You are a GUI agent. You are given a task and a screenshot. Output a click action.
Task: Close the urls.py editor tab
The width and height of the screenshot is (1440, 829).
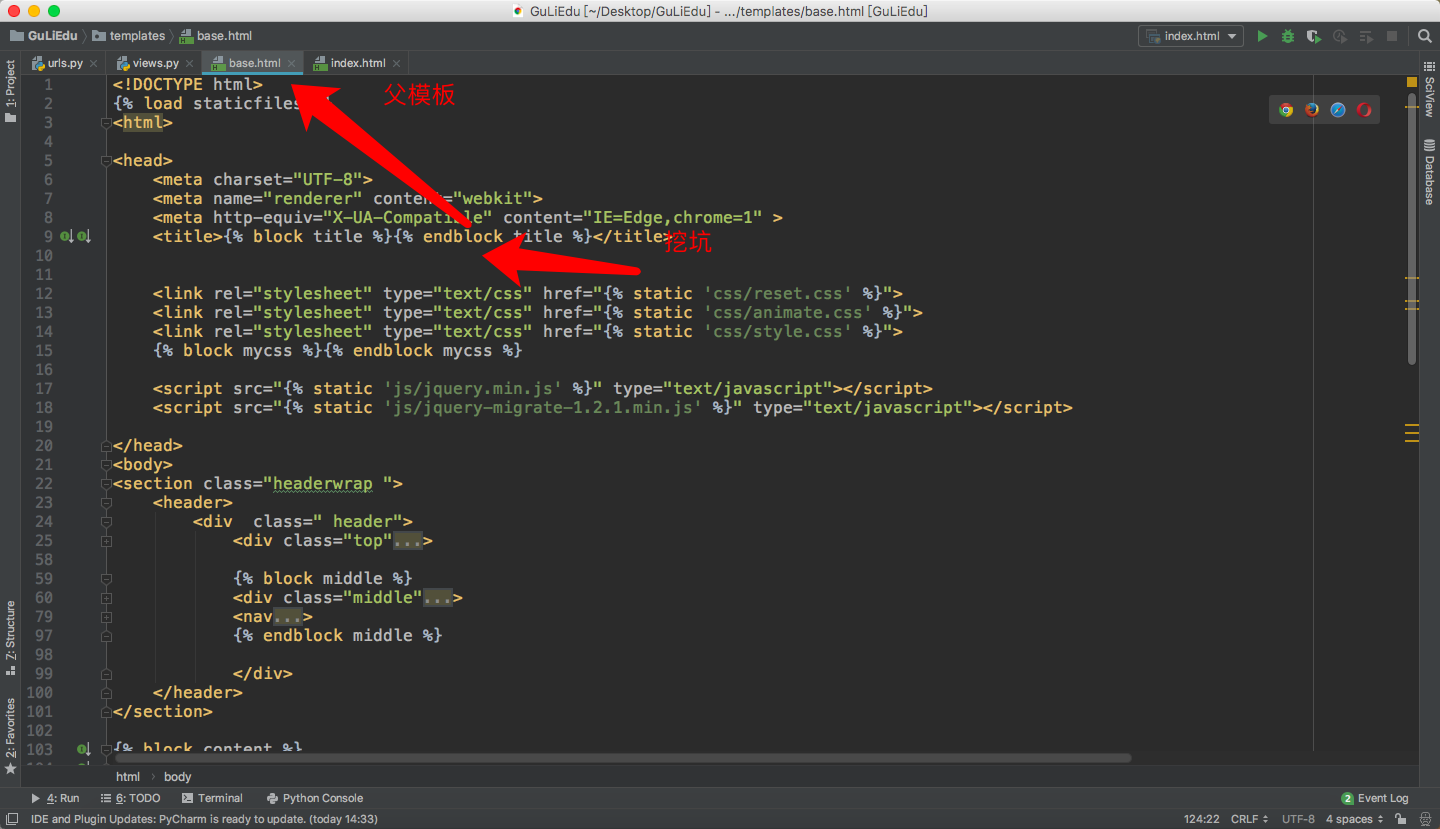click(x=93, y=63)
